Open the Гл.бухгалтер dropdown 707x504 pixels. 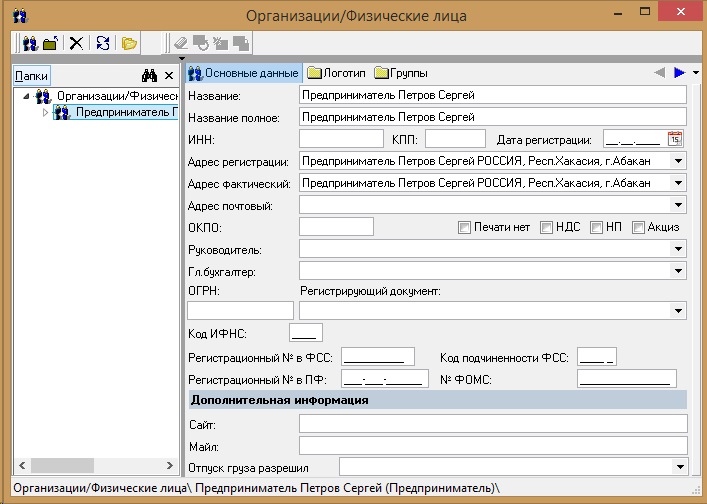click(678, 271)
